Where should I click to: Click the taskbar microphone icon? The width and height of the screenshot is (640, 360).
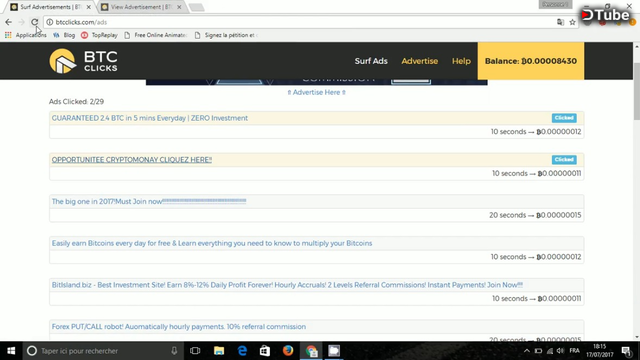(174, 351)
